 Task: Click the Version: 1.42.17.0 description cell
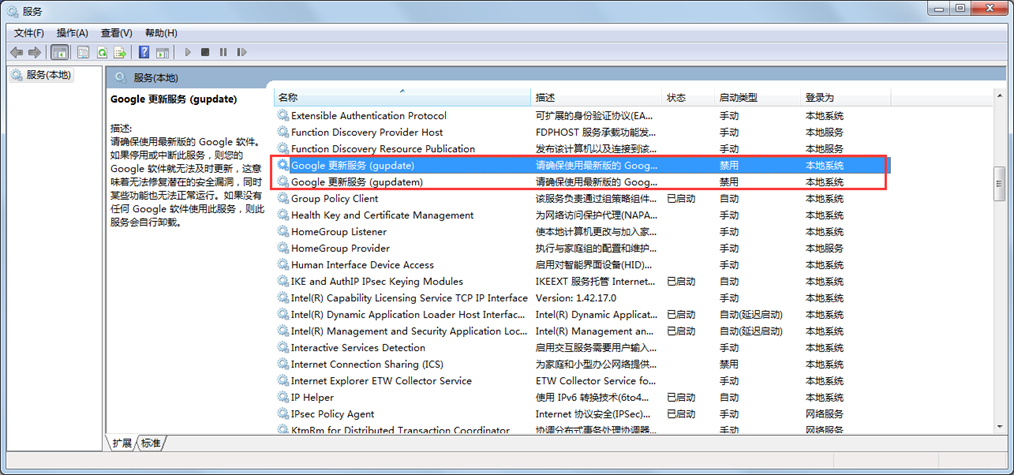click(x=576, y=298)
